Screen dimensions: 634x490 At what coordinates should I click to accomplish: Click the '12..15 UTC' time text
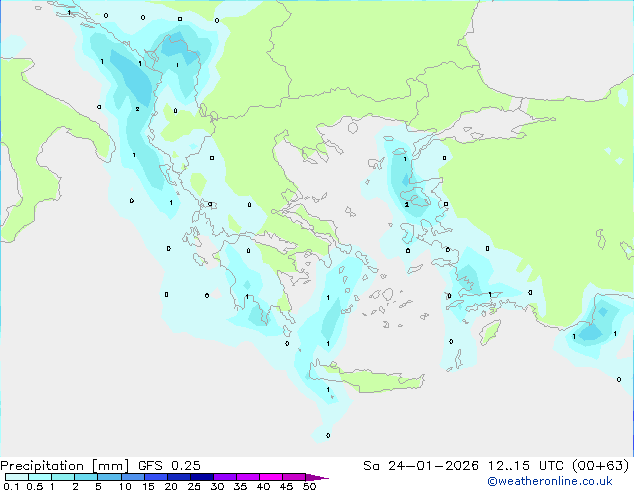[x=525, y=466]
